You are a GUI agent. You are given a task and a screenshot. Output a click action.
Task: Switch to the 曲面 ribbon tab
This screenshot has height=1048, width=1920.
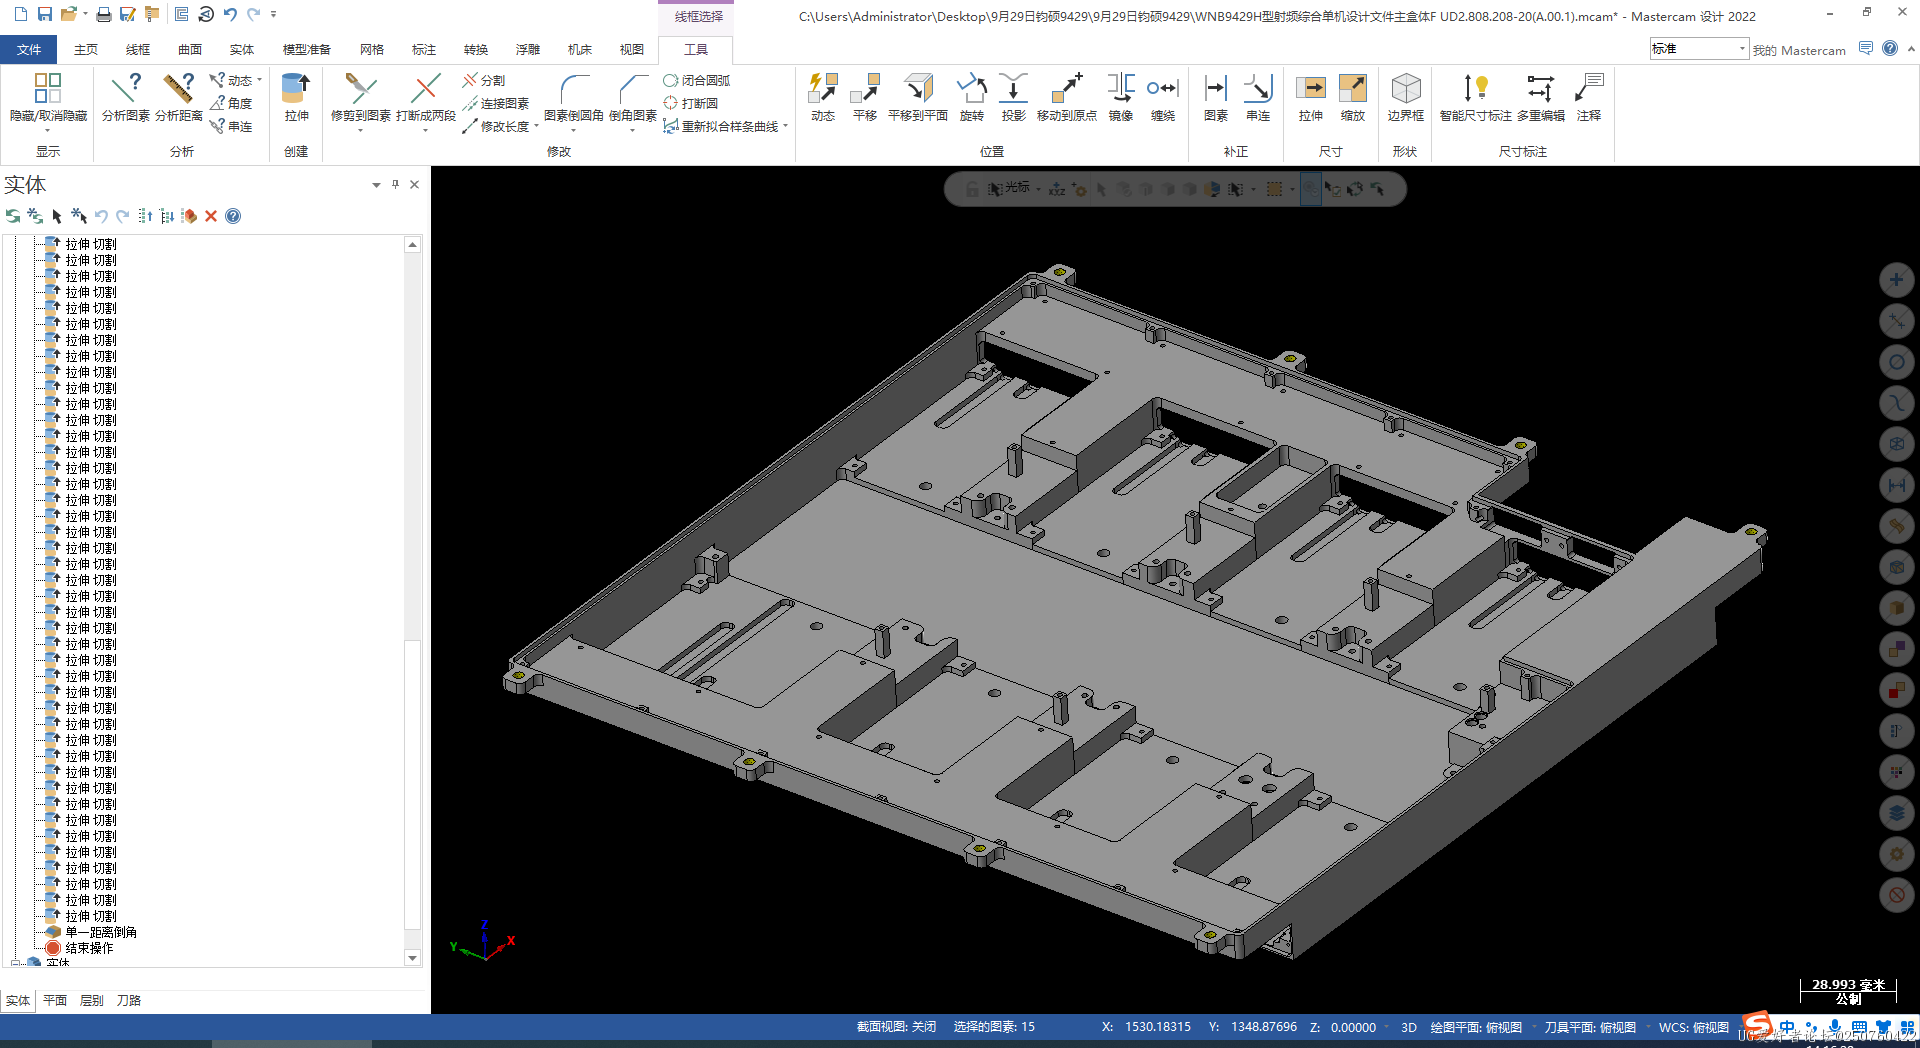pos(190,49)
